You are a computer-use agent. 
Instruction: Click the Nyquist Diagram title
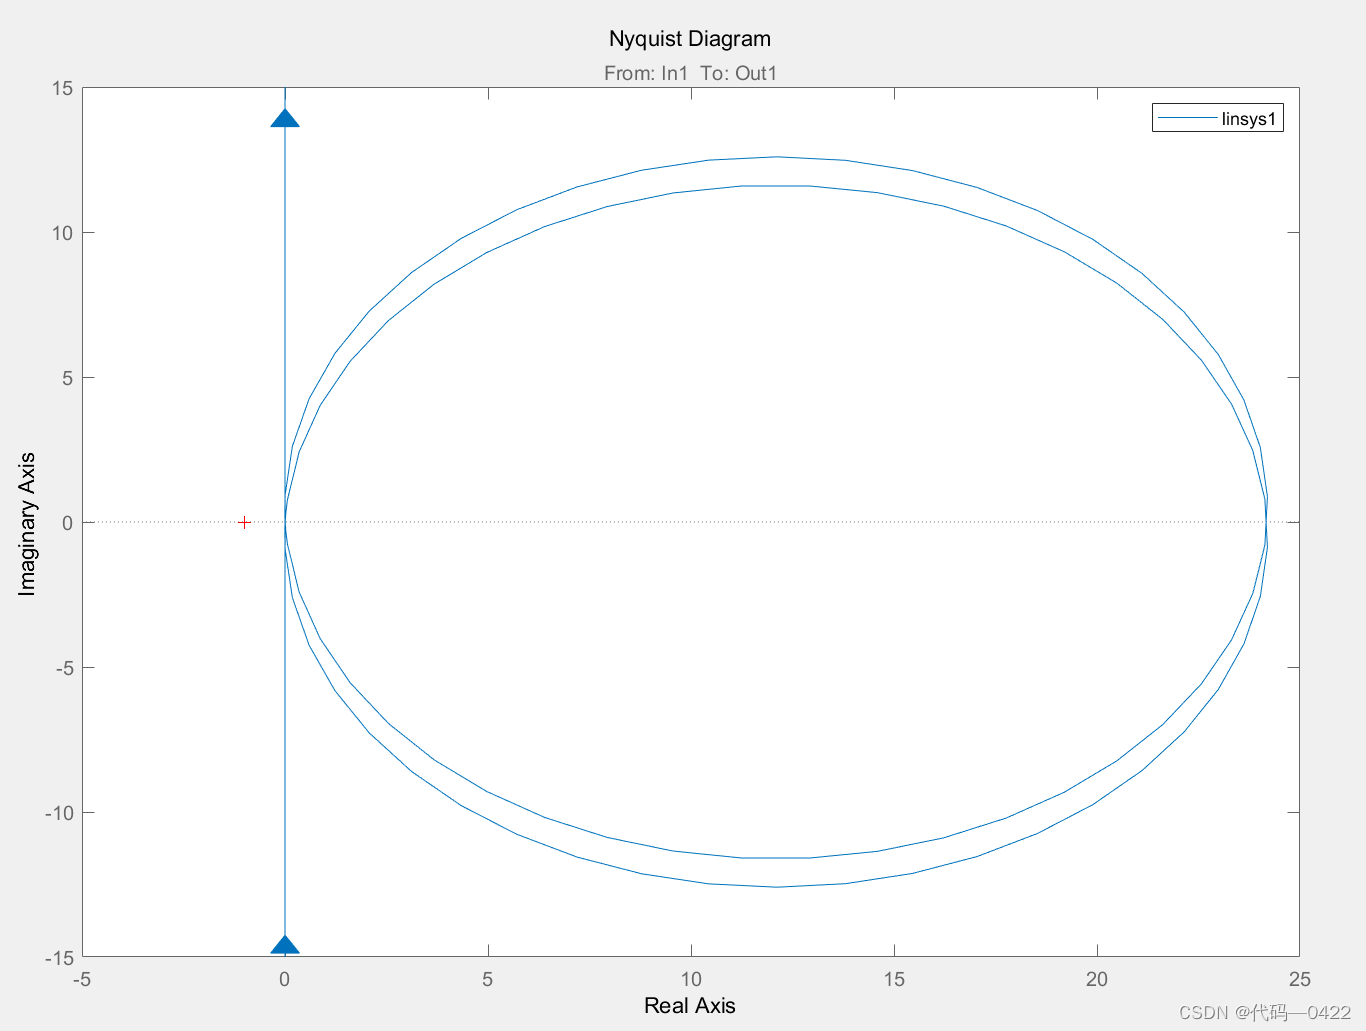690,39
